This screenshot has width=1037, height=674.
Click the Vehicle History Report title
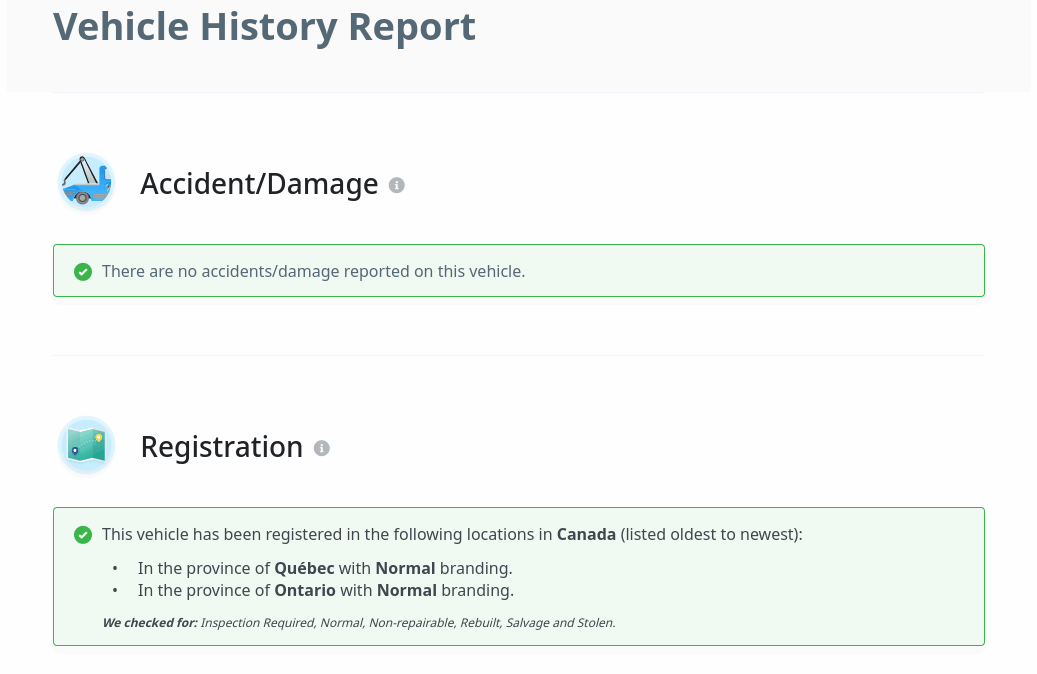[264, 26]
